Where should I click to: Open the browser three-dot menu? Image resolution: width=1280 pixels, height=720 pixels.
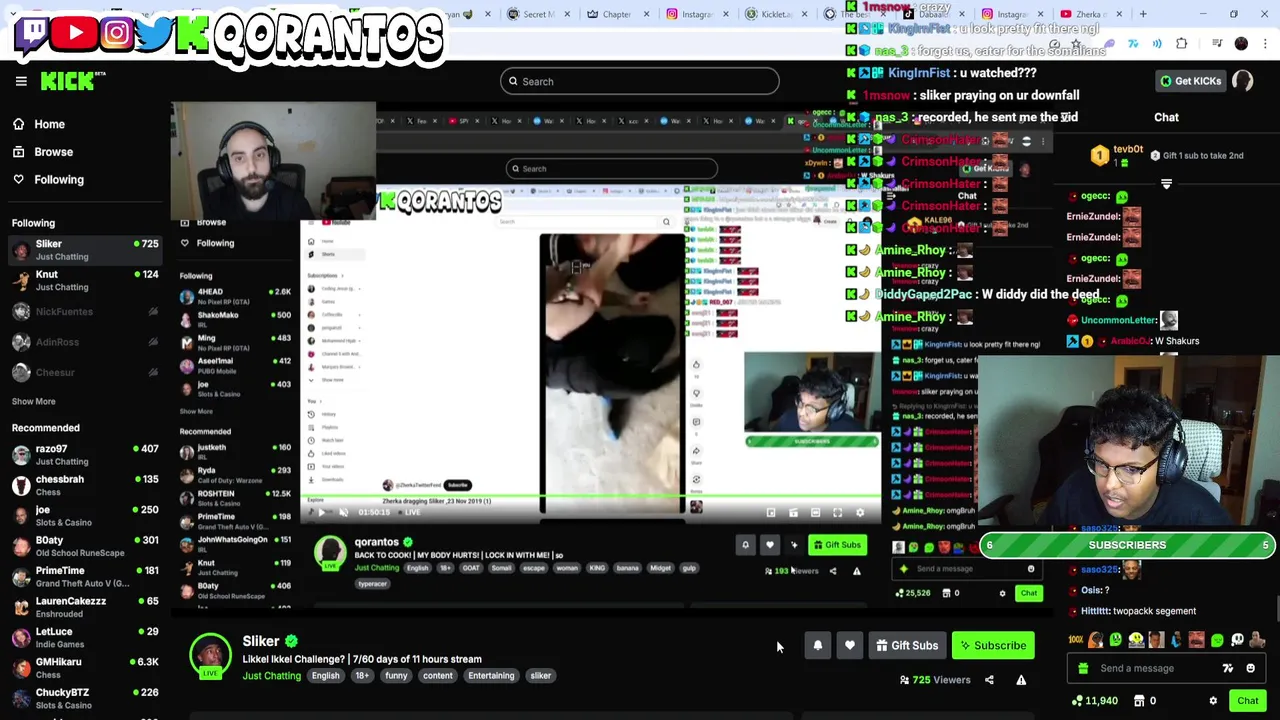1264,44
